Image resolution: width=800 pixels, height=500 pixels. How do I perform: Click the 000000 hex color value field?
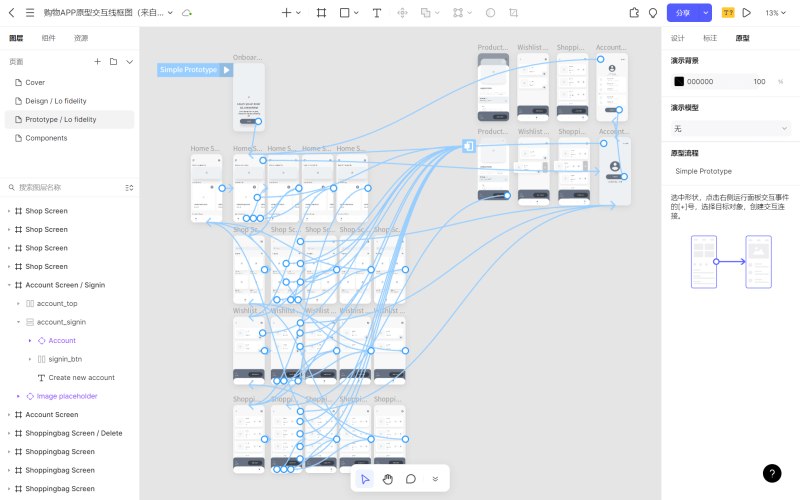point(700,81)
